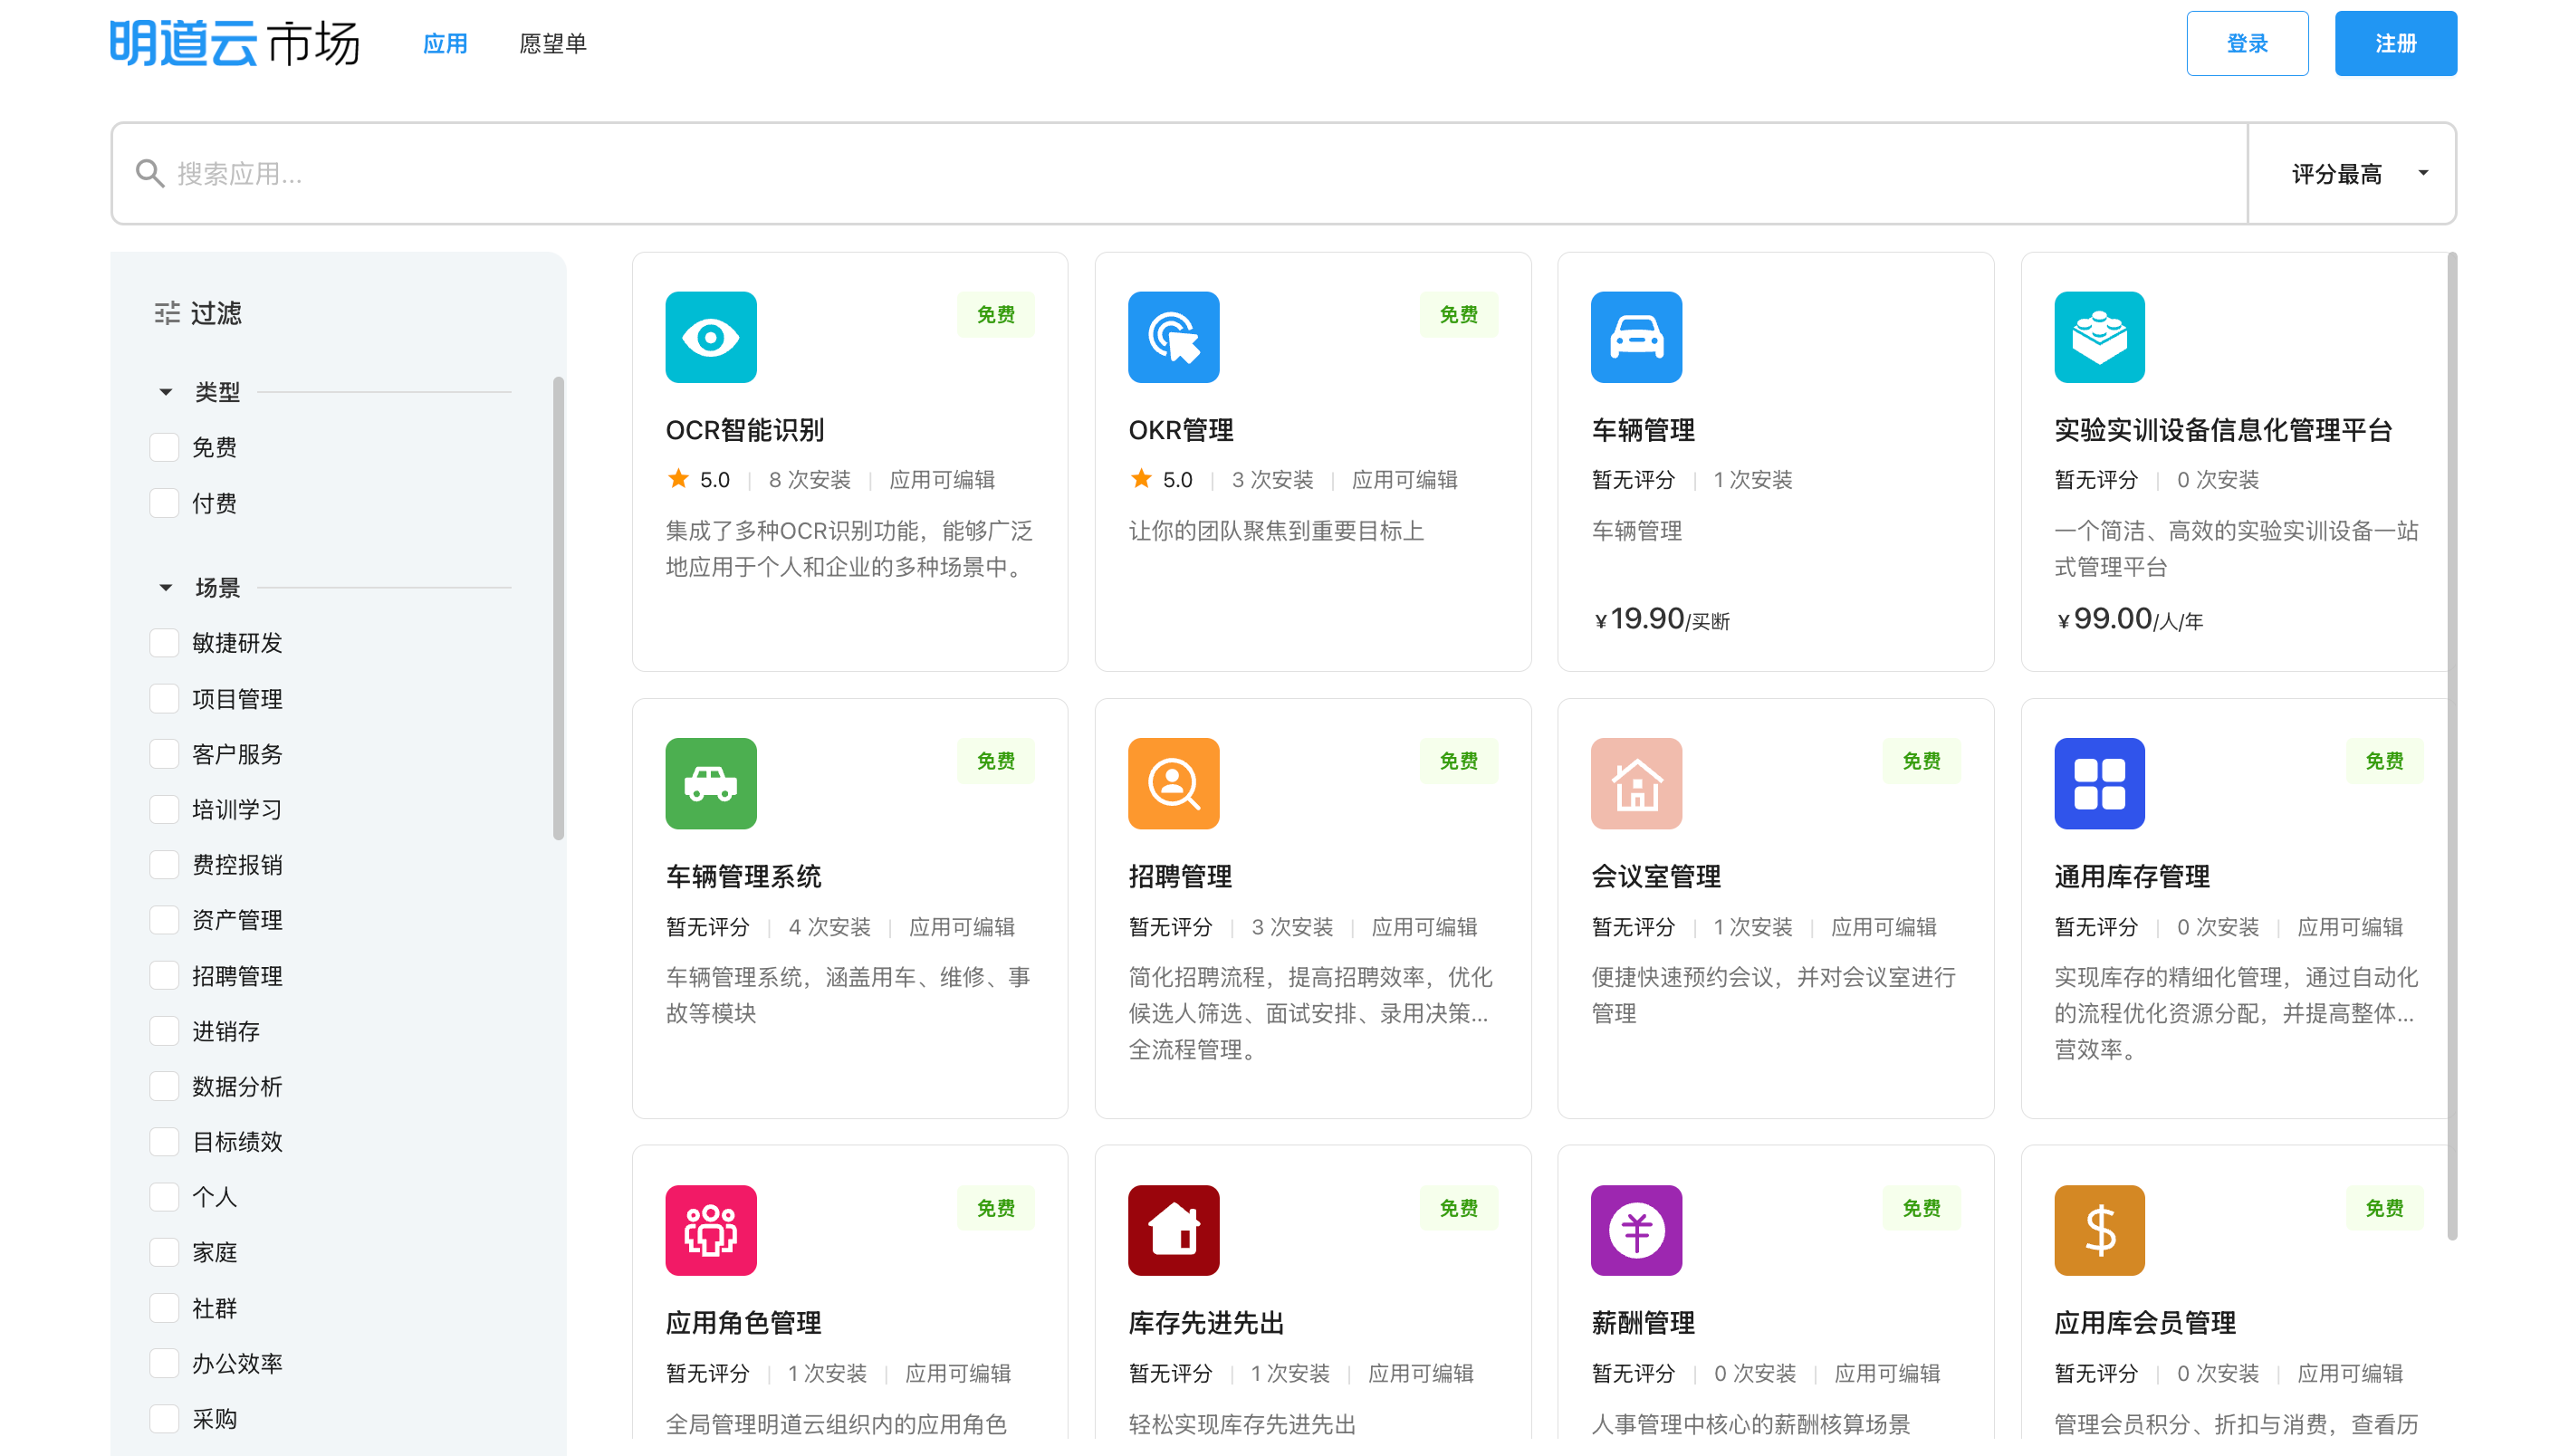Open the 薪酬管理 app title

[1643, 1323]
